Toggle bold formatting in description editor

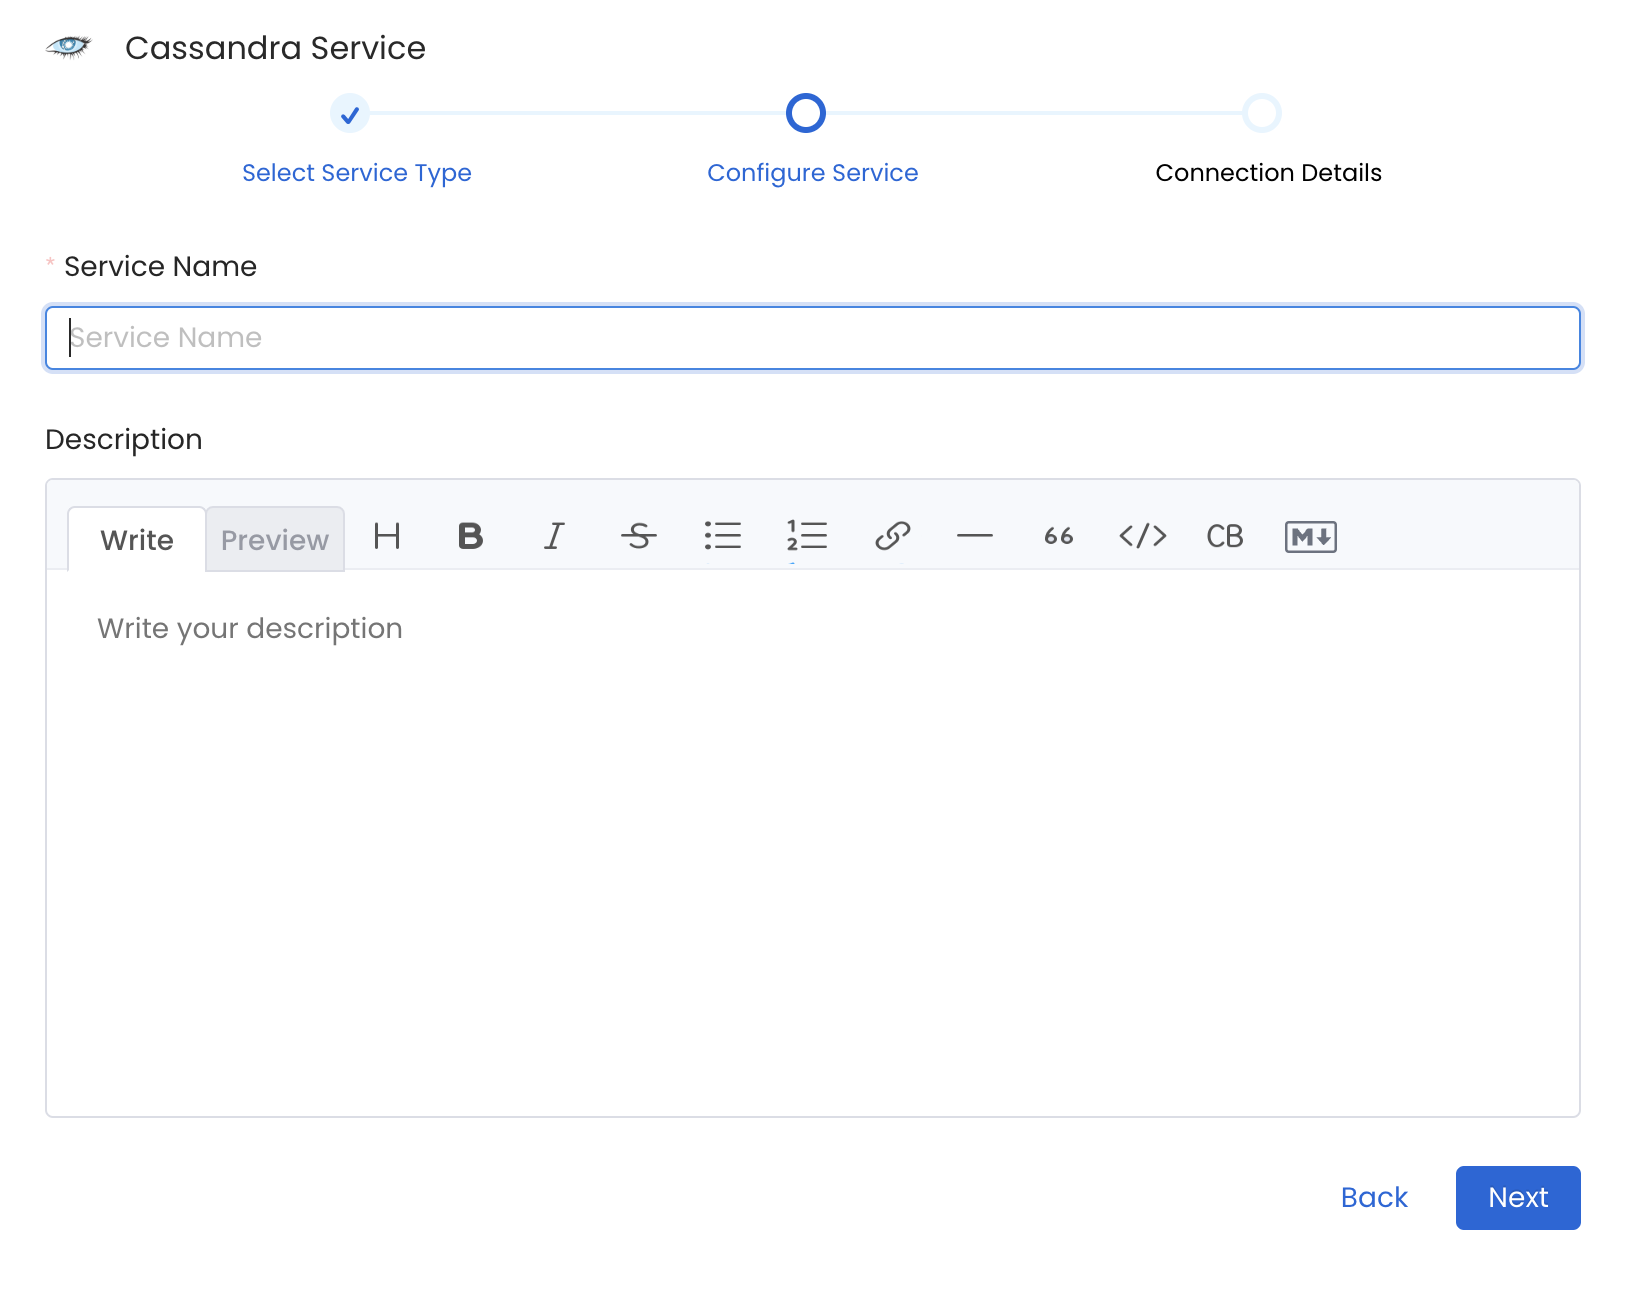tap(470, 537)
